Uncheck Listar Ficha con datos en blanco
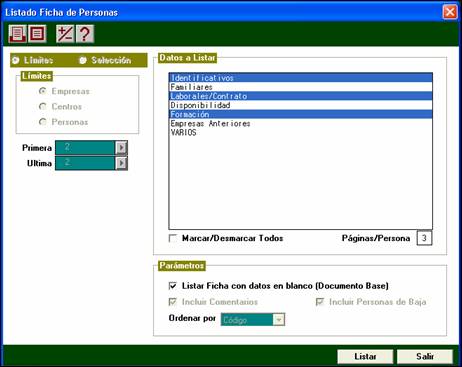The width and height of the screenshot is (462, 367). [x=173, y=286]
